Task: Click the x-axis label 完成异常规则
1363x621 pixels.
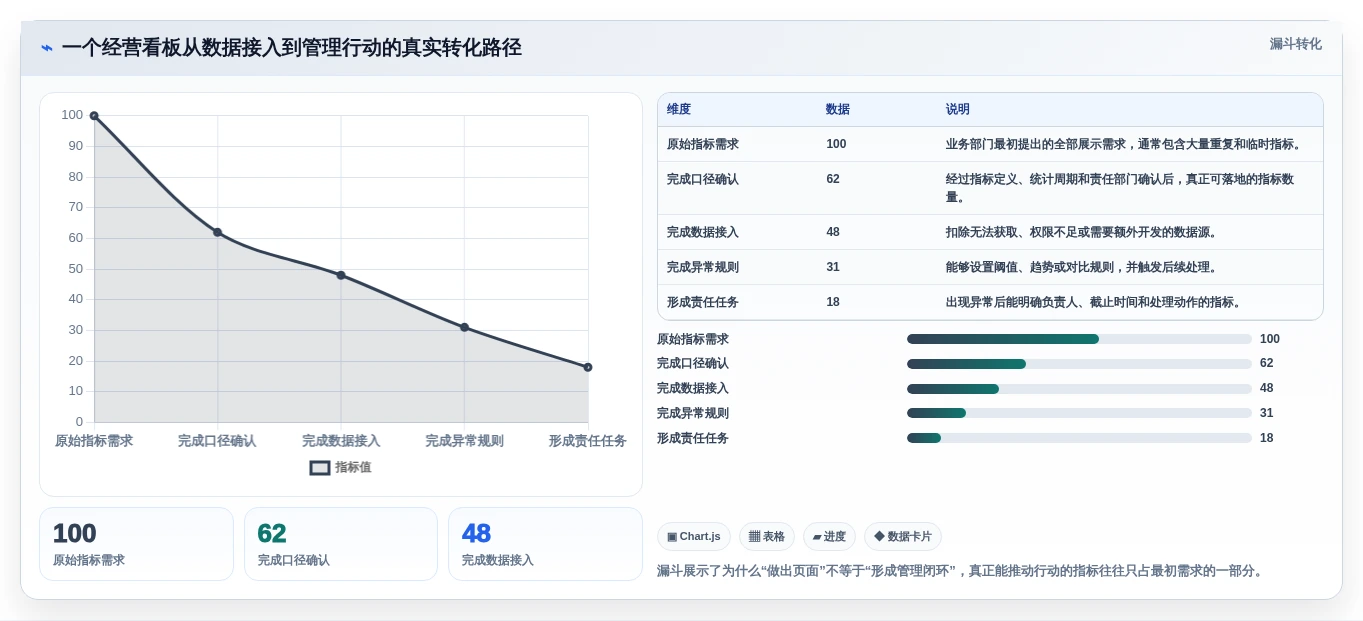Action: pyautogui.click(x=464, y=441)
